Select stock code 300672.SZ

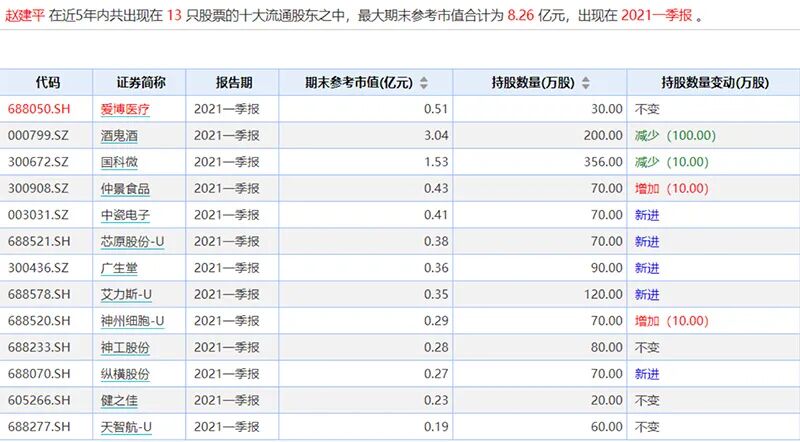(x=38, y=162)
